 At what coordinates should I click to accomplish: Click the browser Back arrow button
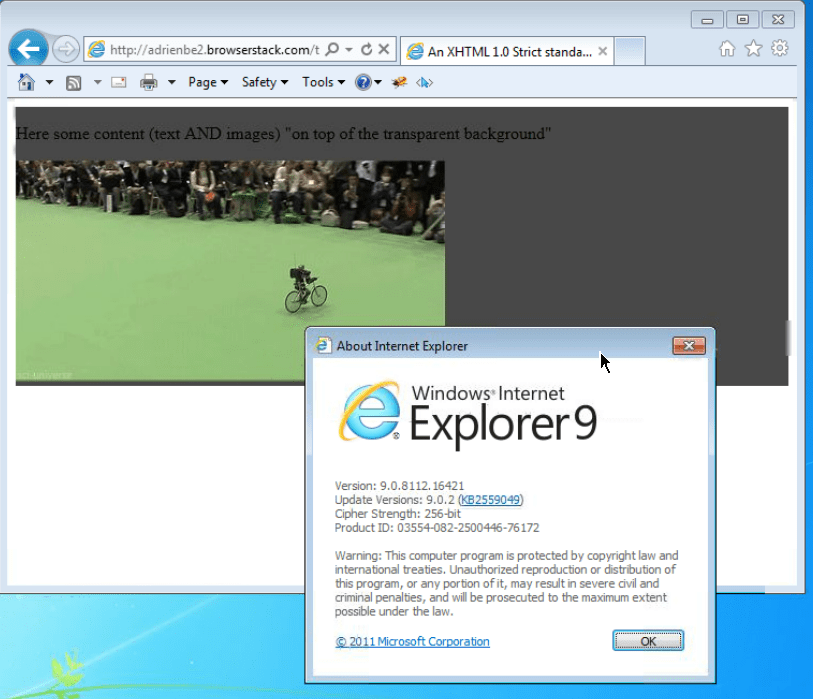[x=29, y=49]
